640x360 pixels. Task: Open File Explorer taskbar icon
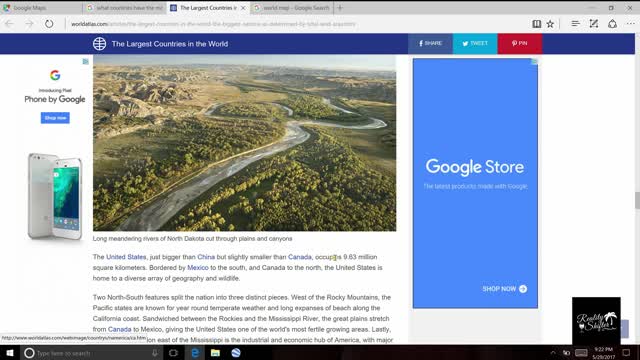216,353
